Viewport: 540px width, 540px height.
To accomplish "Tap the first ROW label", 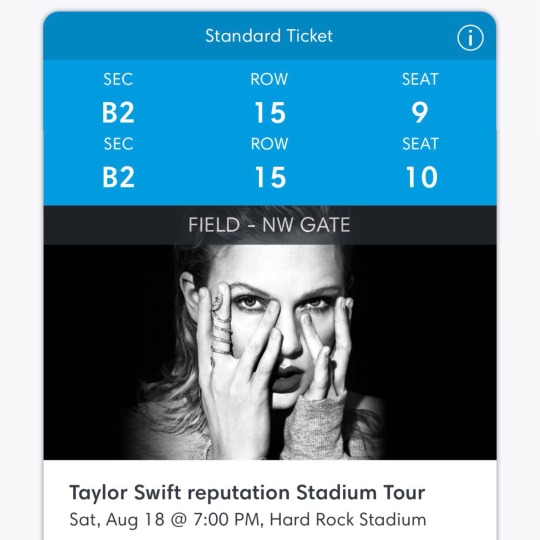I will pos(269,79).
